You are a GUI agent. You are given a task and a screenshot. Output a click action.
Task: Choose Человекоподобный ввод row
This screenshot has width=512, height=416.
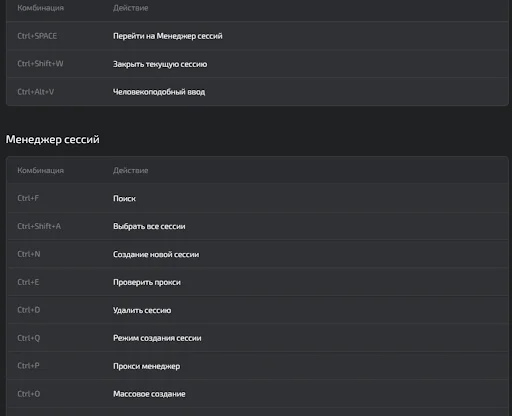coord(257,92)
